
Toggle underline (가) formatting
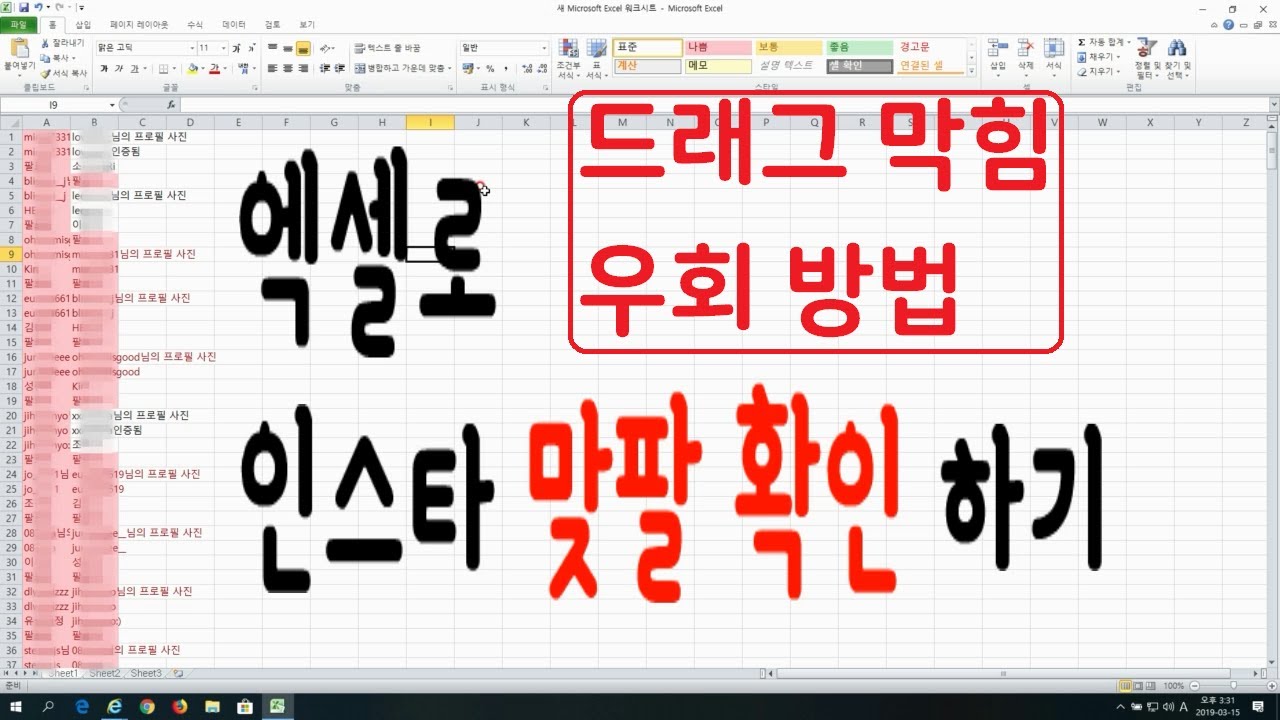134,69
